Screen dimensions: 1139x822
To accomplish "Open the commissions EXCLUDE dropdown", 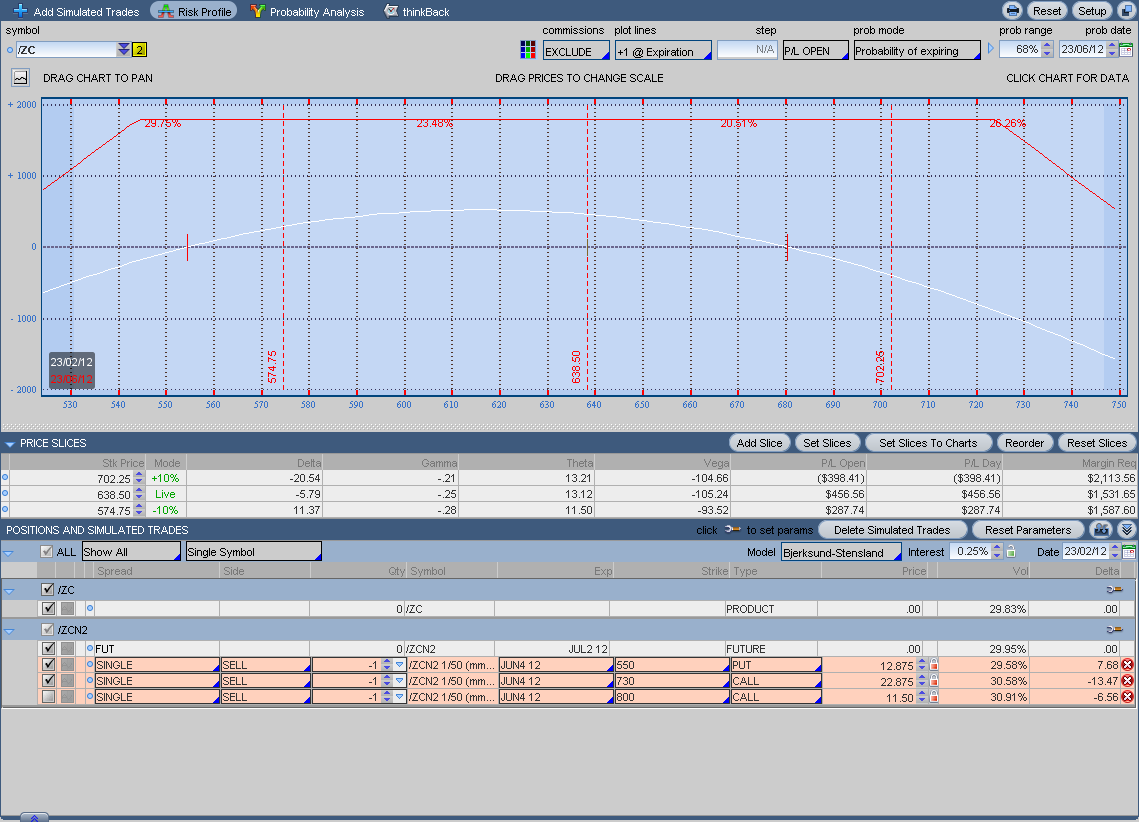I will tap(575, 51).
